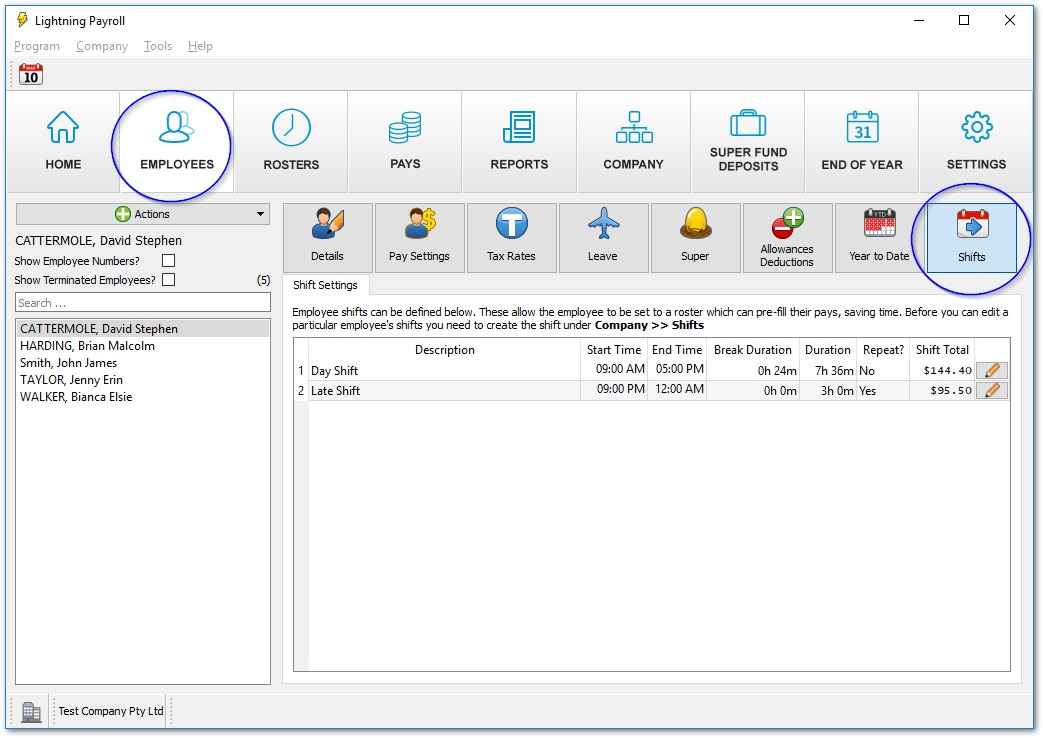The height and width of the screenshot is (738, 1043).
Task: Open the Help menu
Action: (x=200, y=46)
